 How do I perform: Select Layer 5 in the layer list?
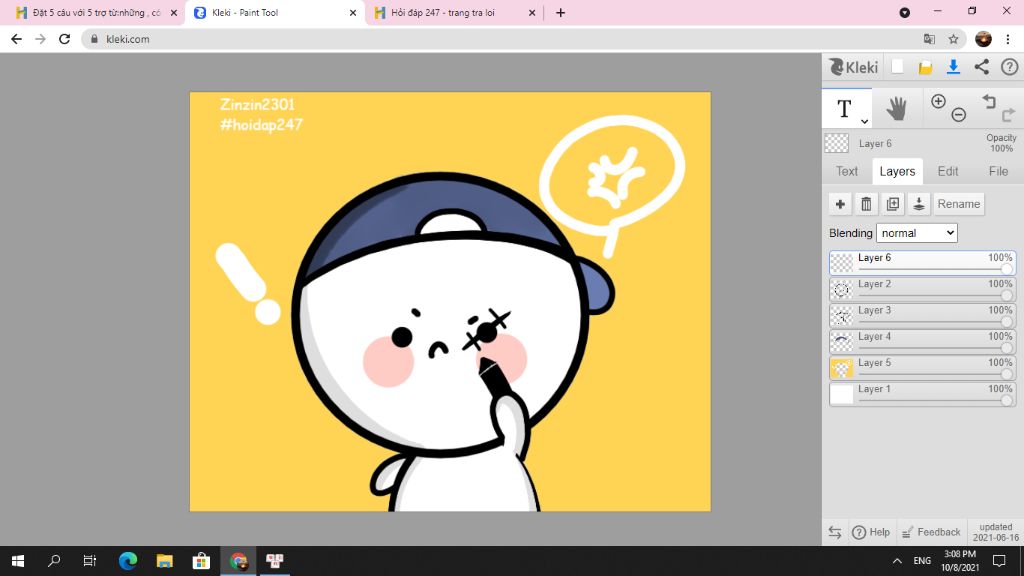point(922,367)
